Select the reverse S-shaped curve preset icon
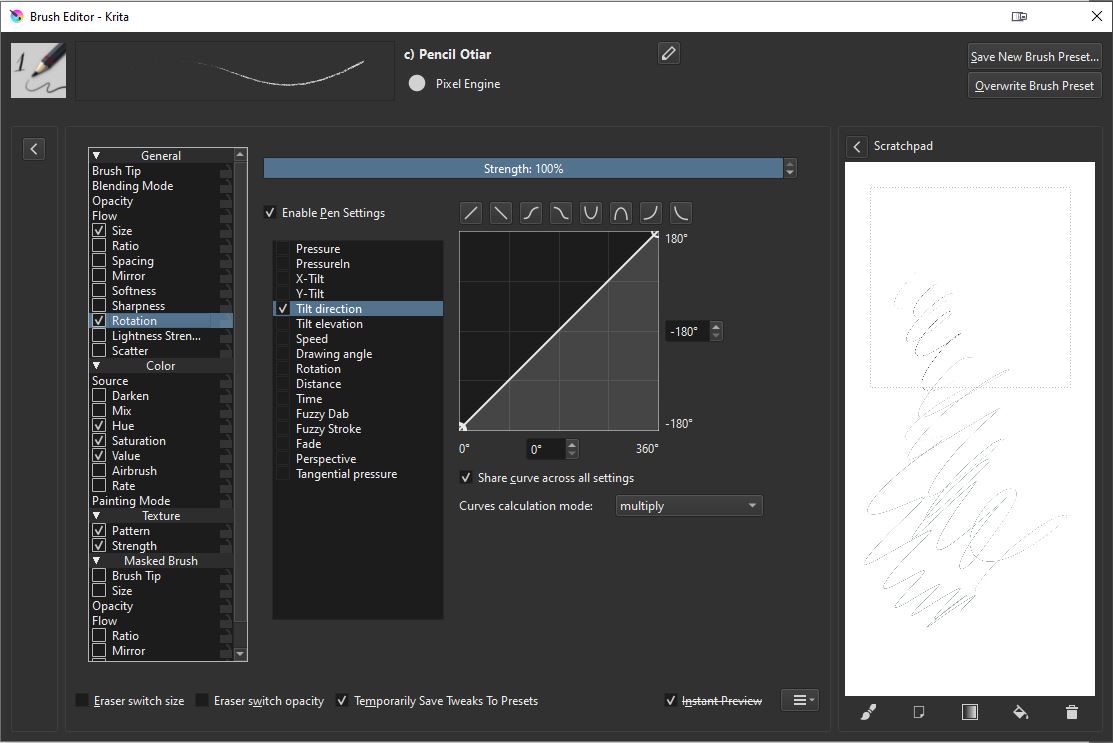The width and height of the screenshot is (1113, 743). pos(561,213)
